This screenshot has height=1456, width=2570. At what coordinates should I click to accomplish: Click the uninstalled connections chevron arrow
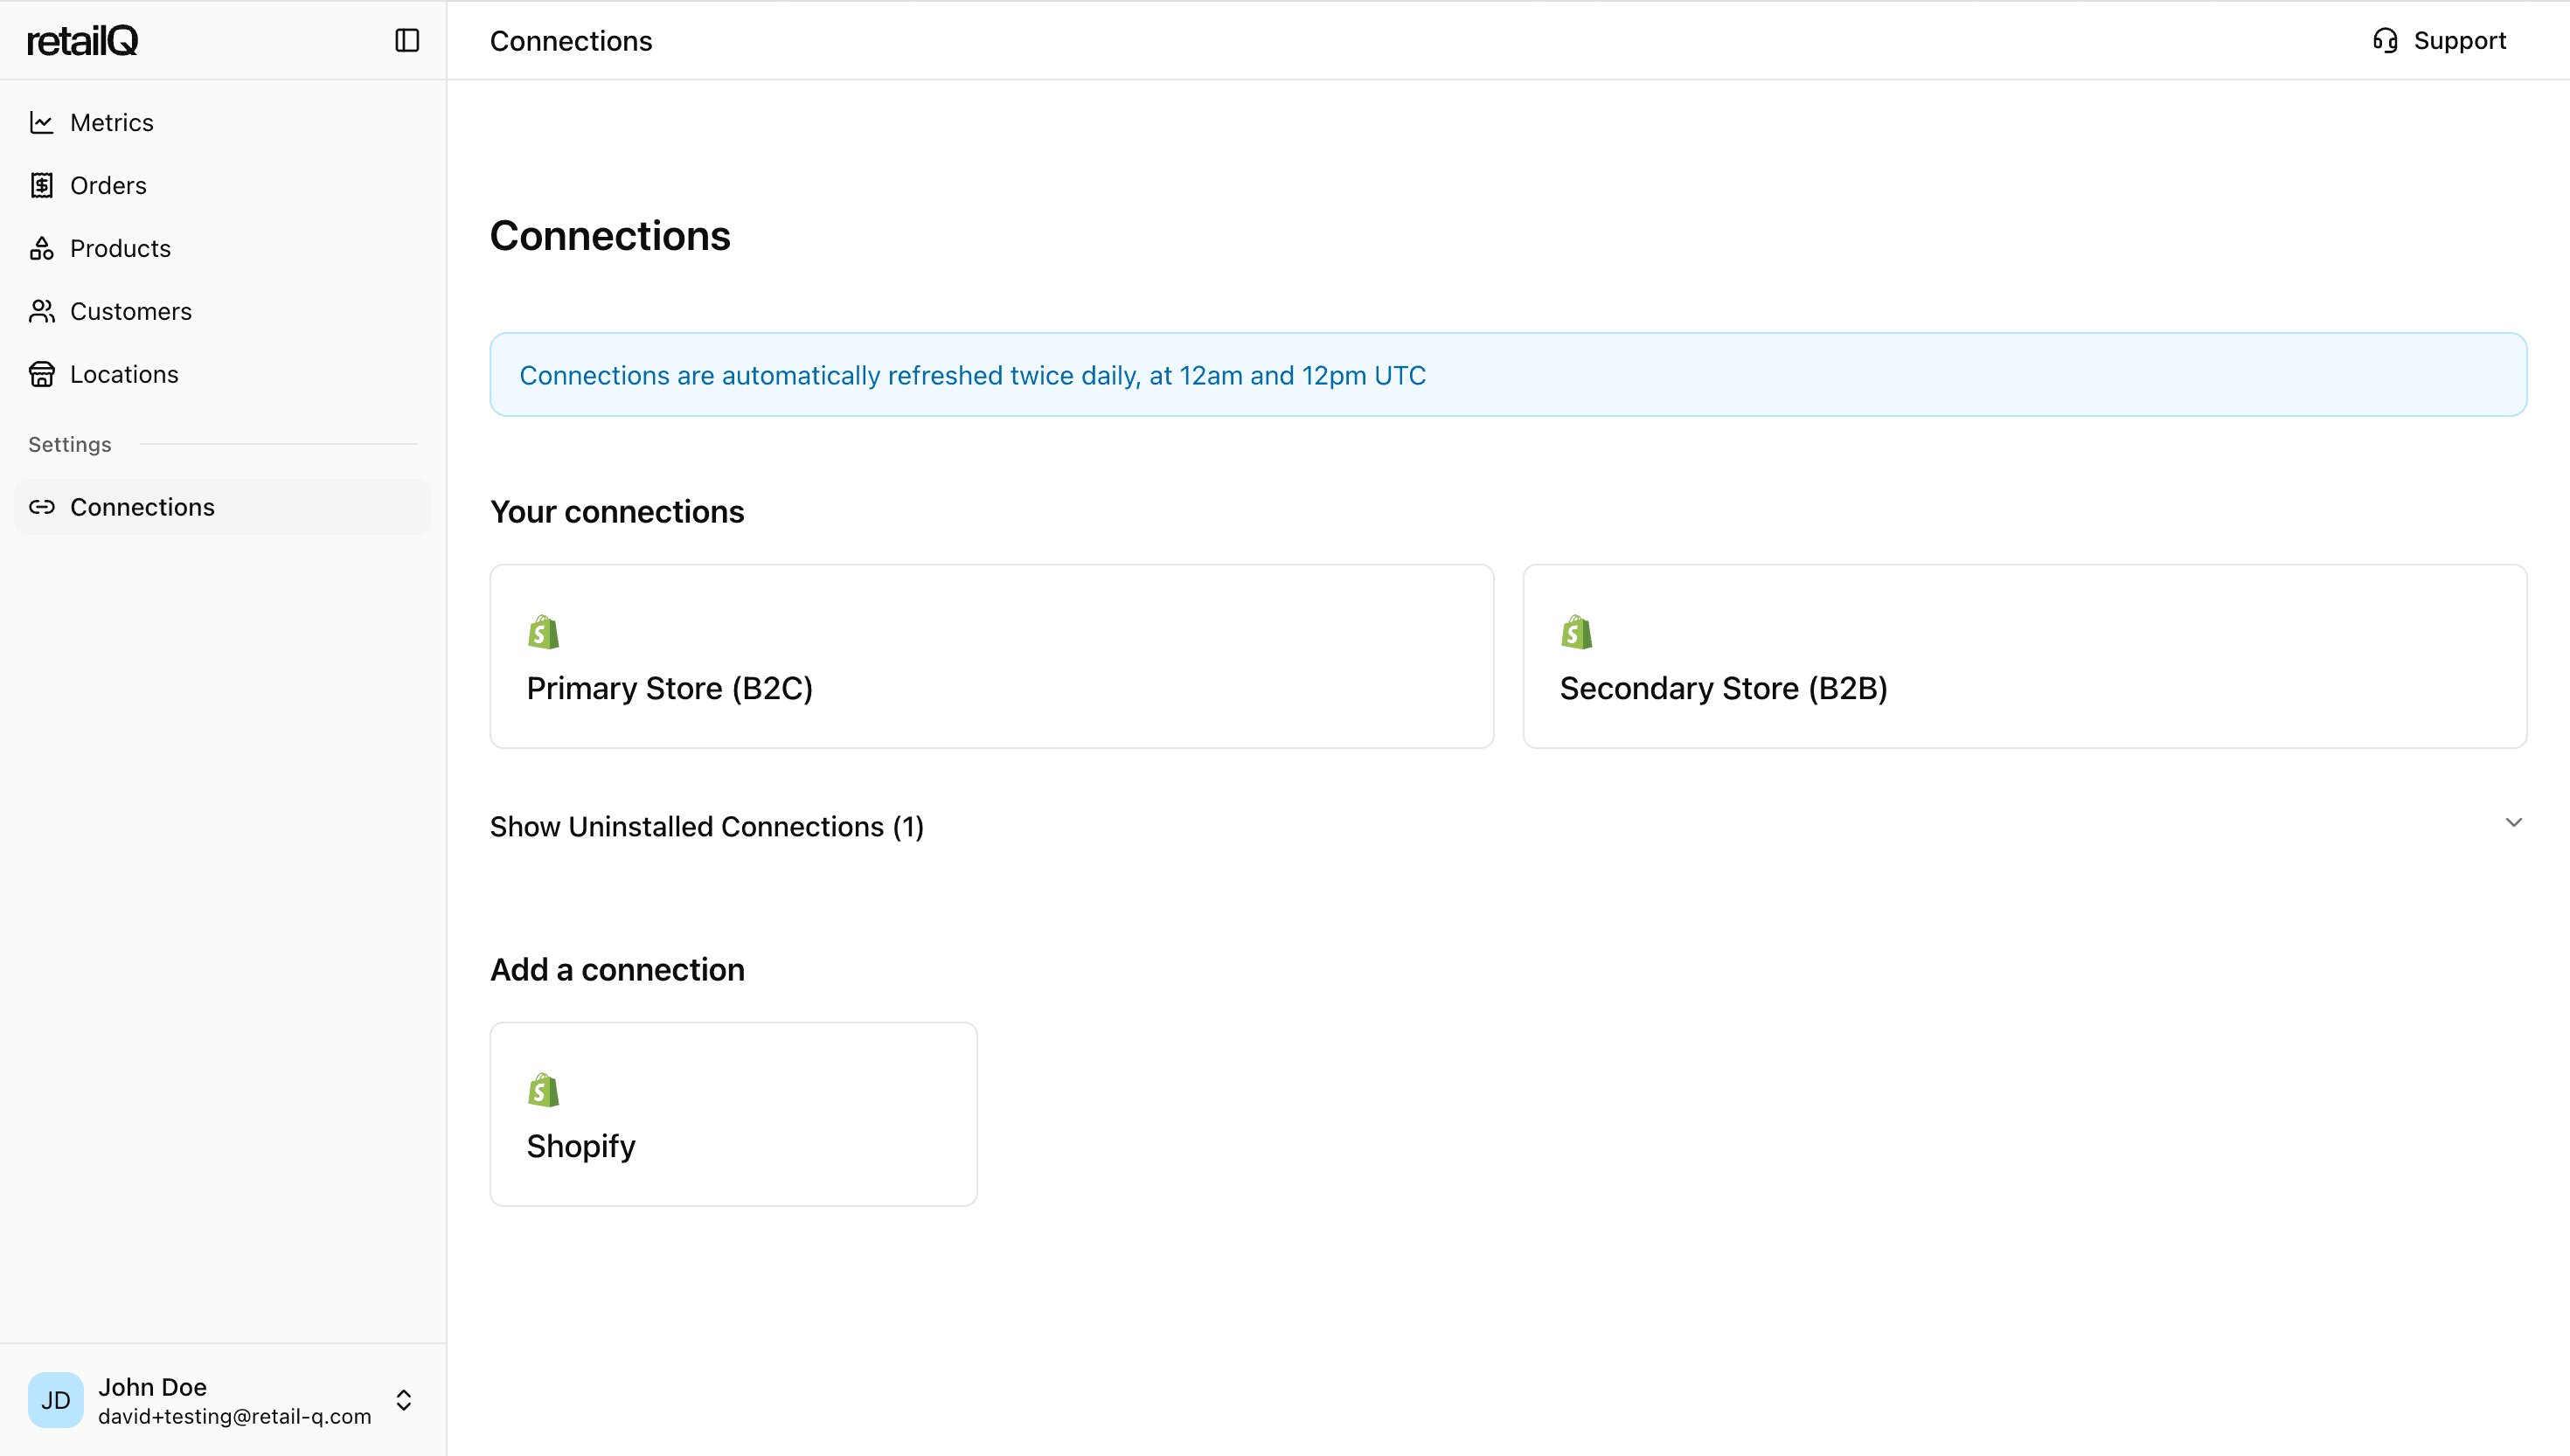2513,823
